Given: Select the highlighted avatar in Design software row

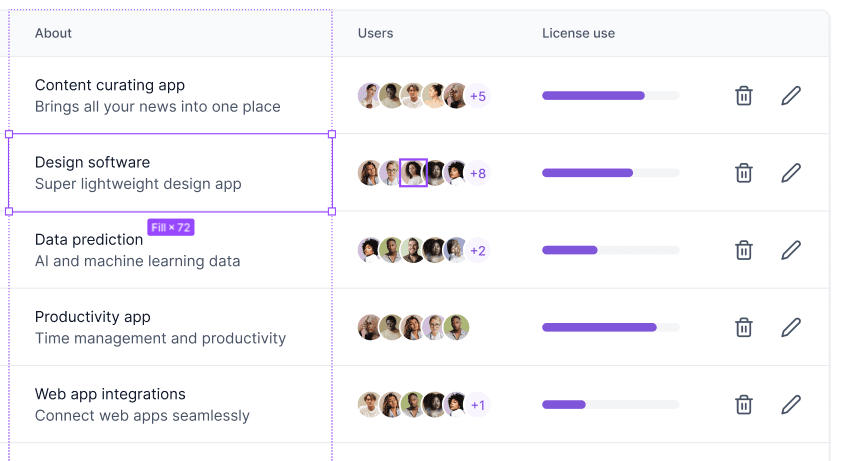Looking at the screenshot, I should [413, 173].
